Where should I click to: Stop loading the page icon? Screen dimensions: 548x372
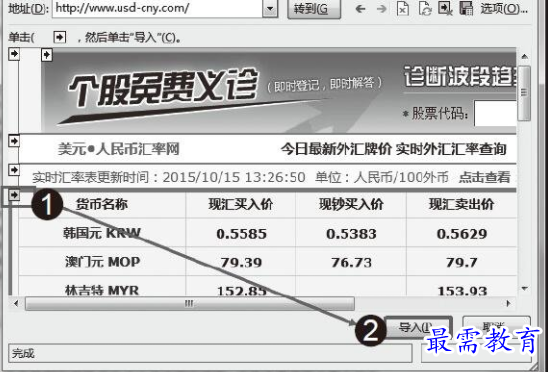click(x=403, y=8)
